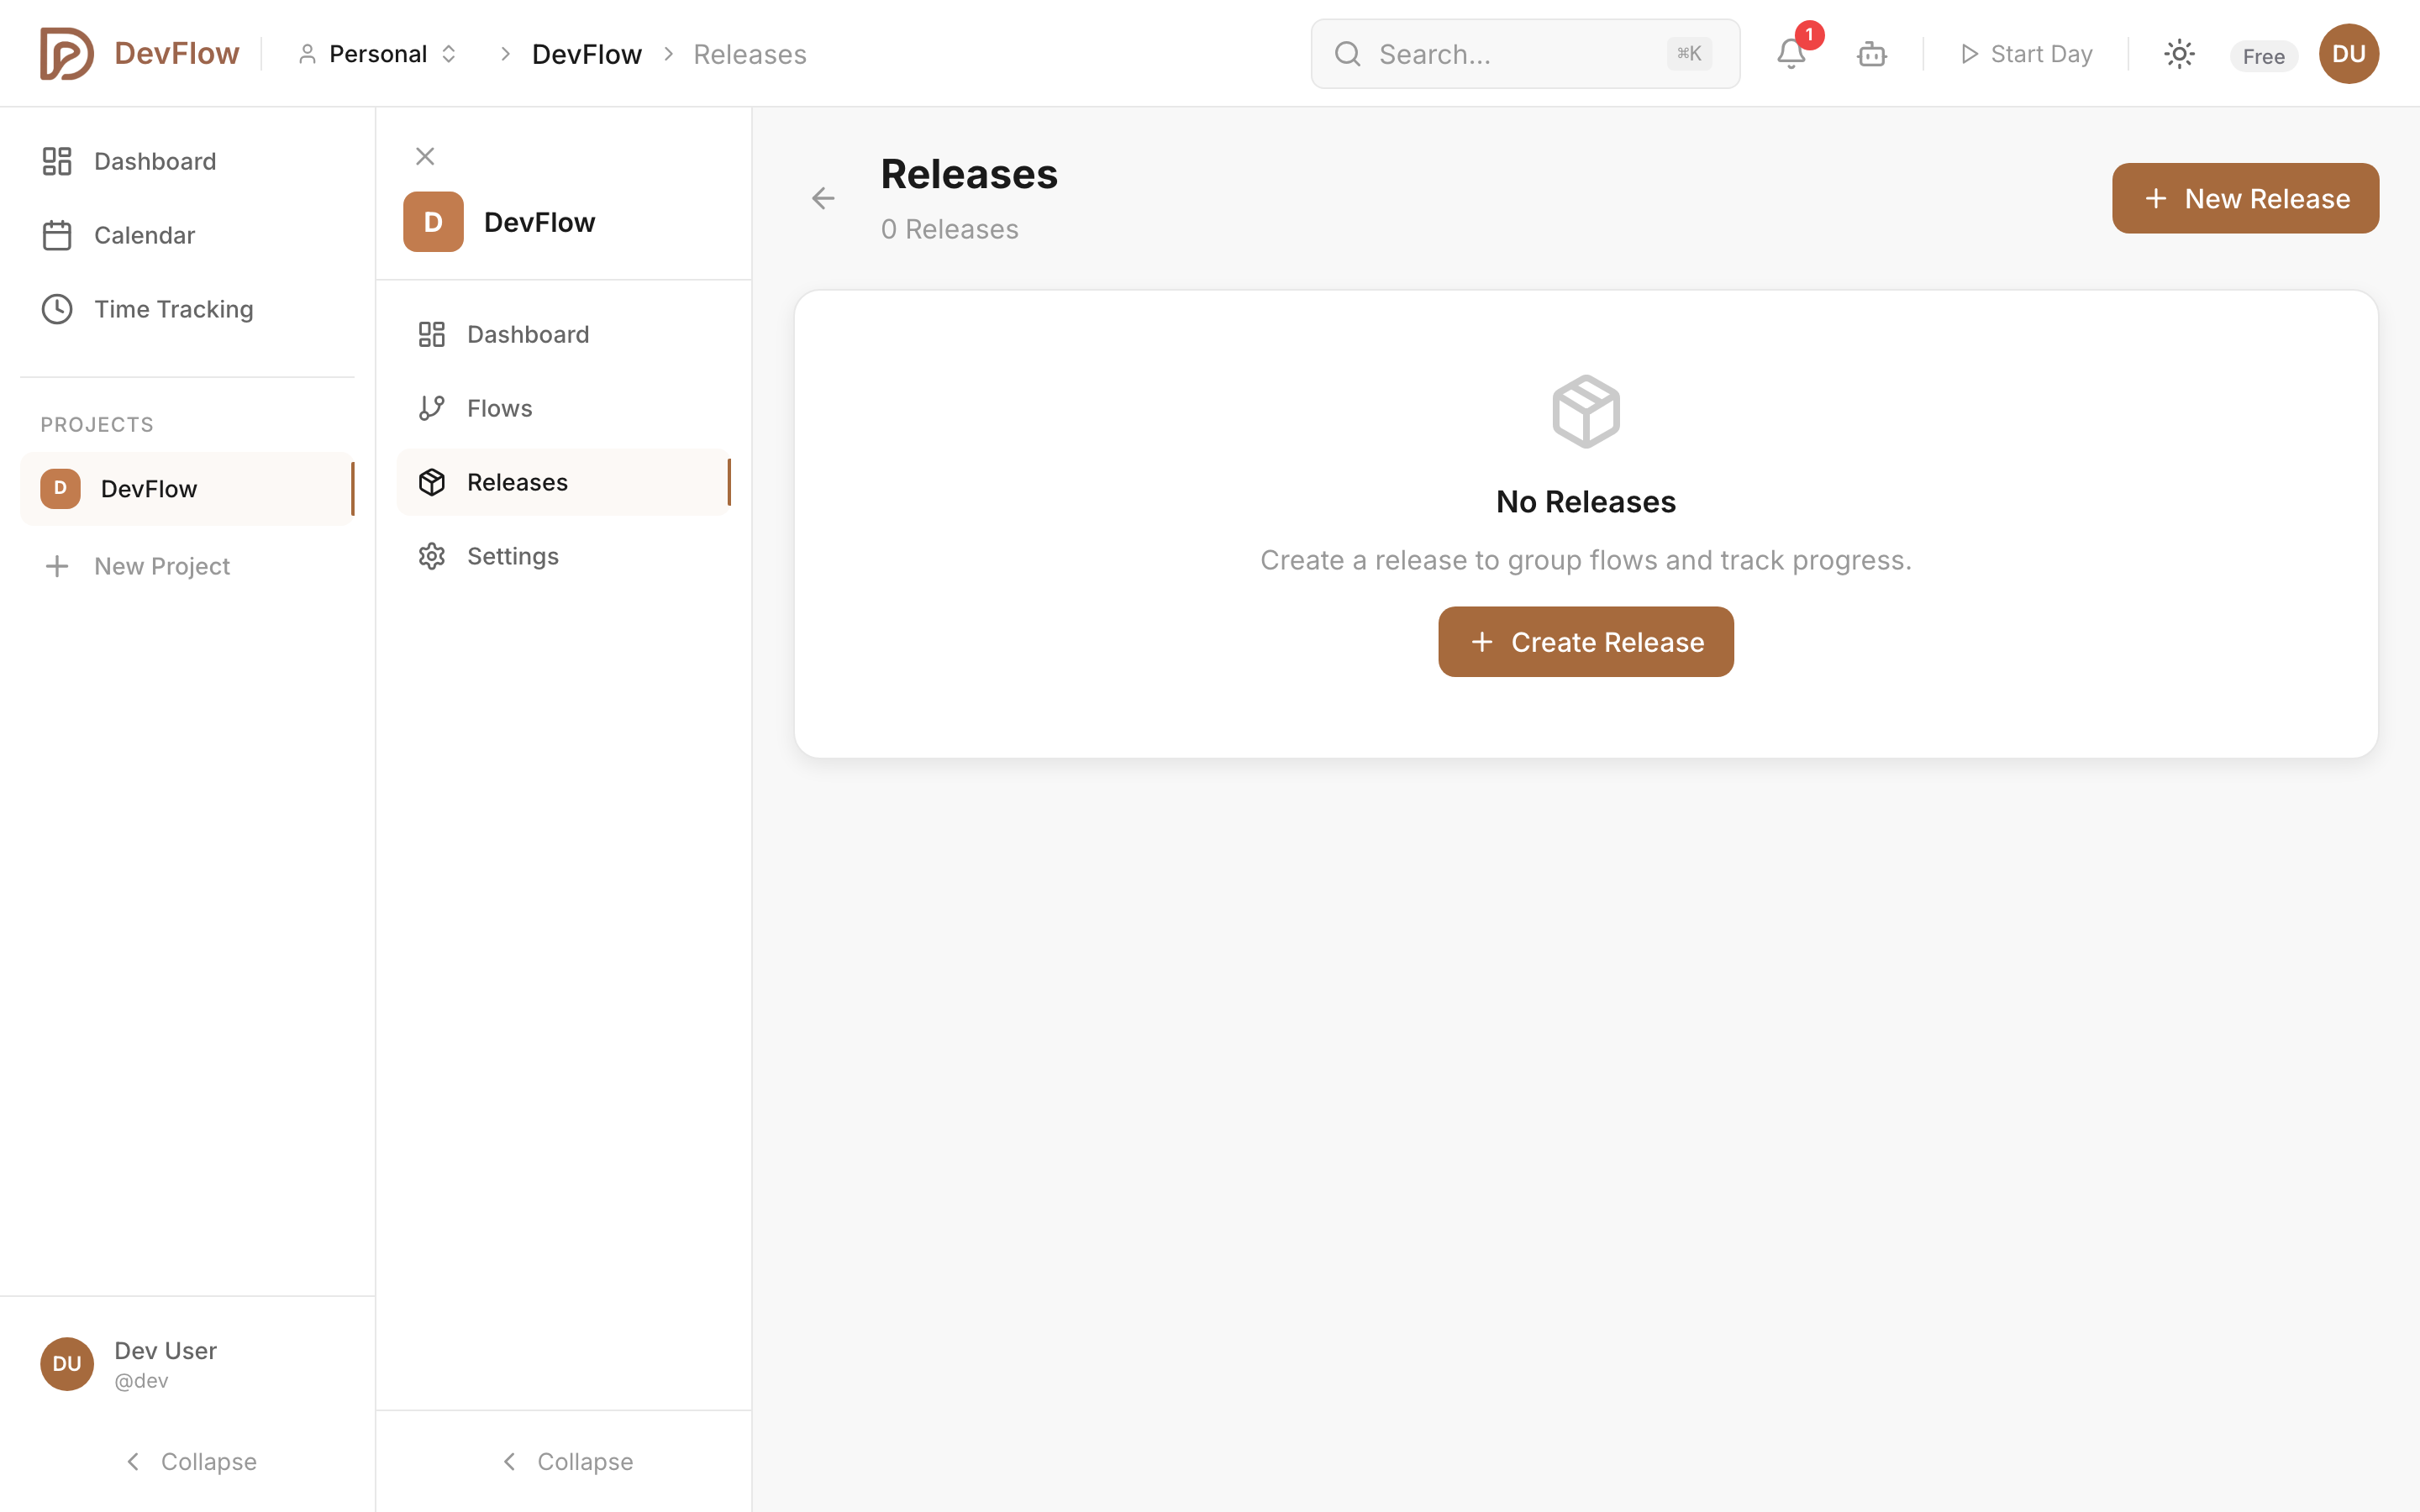Open DevFlow project Settings
Image resolution: width=2420 pixels, height=1512 pixels.
click(513, 555)
